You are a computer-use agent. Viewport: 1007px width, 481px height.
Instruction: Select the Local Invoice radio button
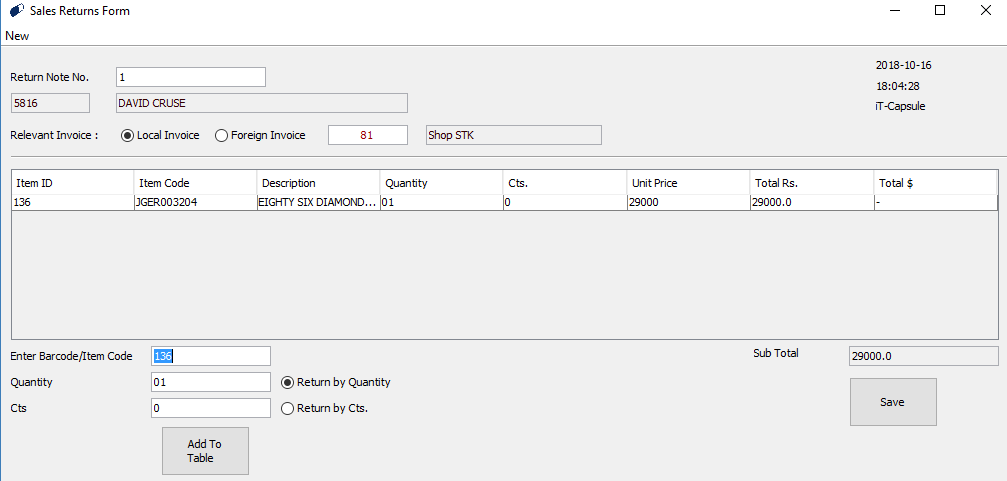tap(127, 135)
